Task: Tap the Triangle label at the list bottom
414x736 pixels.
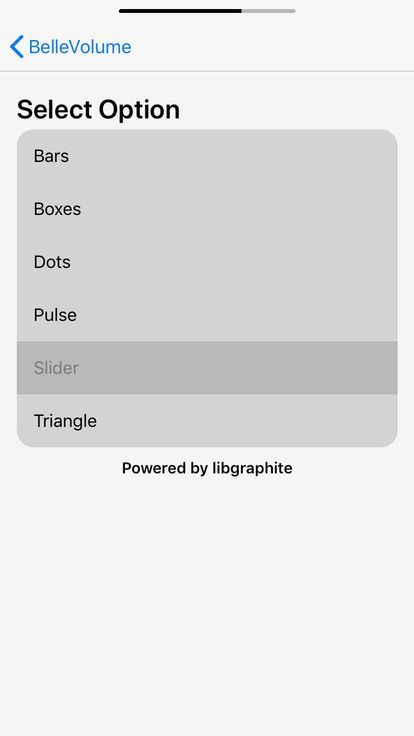Action: [65, 421]
